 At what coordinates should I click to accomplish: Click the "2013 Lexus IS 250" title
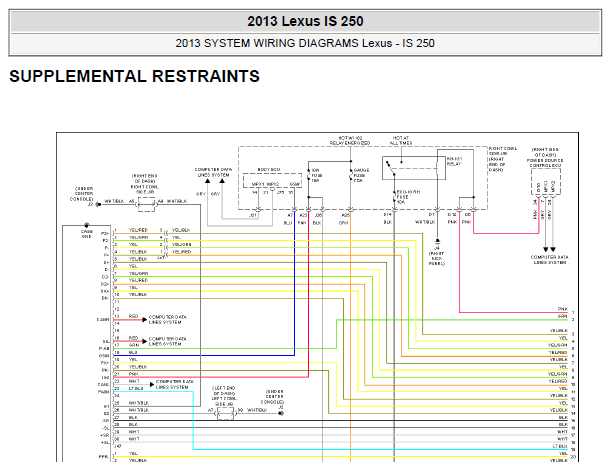[305, 21]
